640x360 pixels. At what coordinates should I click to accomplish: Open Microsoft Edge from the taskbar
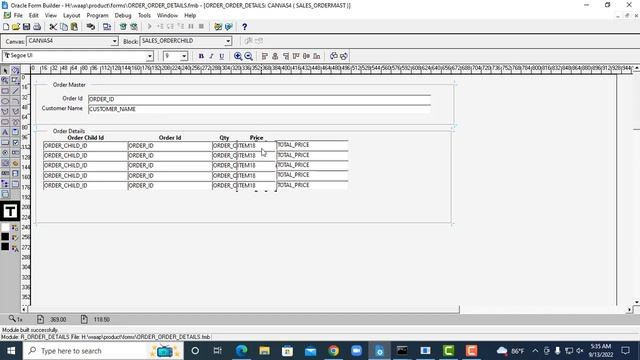pyautogui.click(x=241, y=351)
